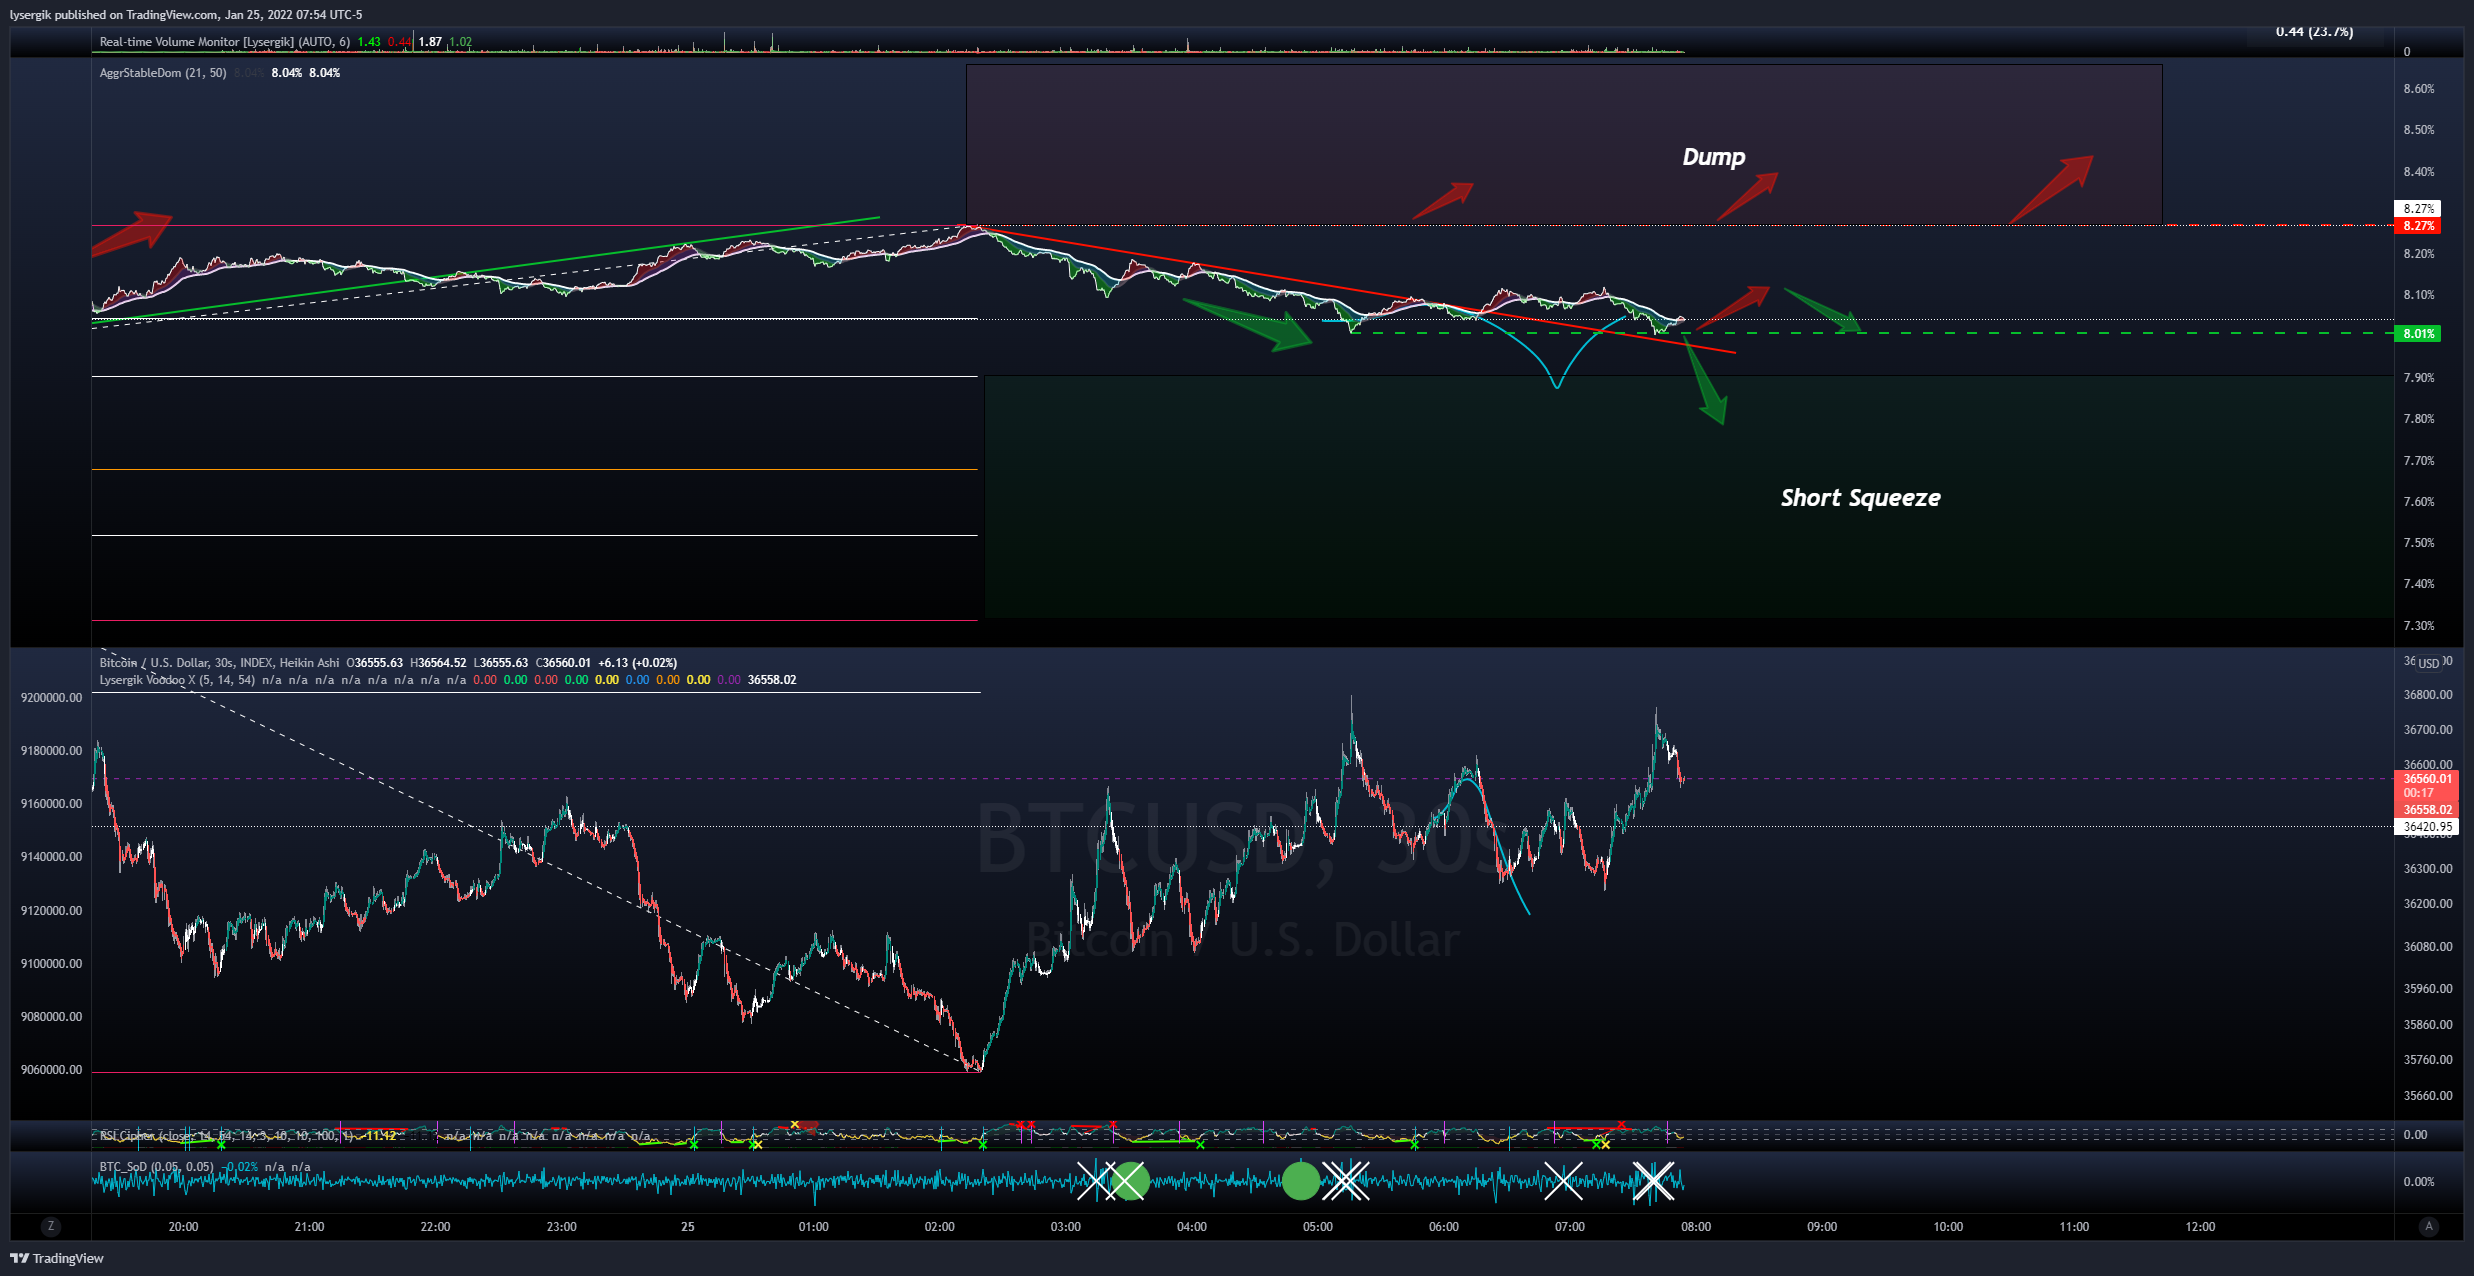This screenshot has height=1276, width=2474.
Task: Click the 9060000.00 value on the left scale
Action: tap(51, 1070)
